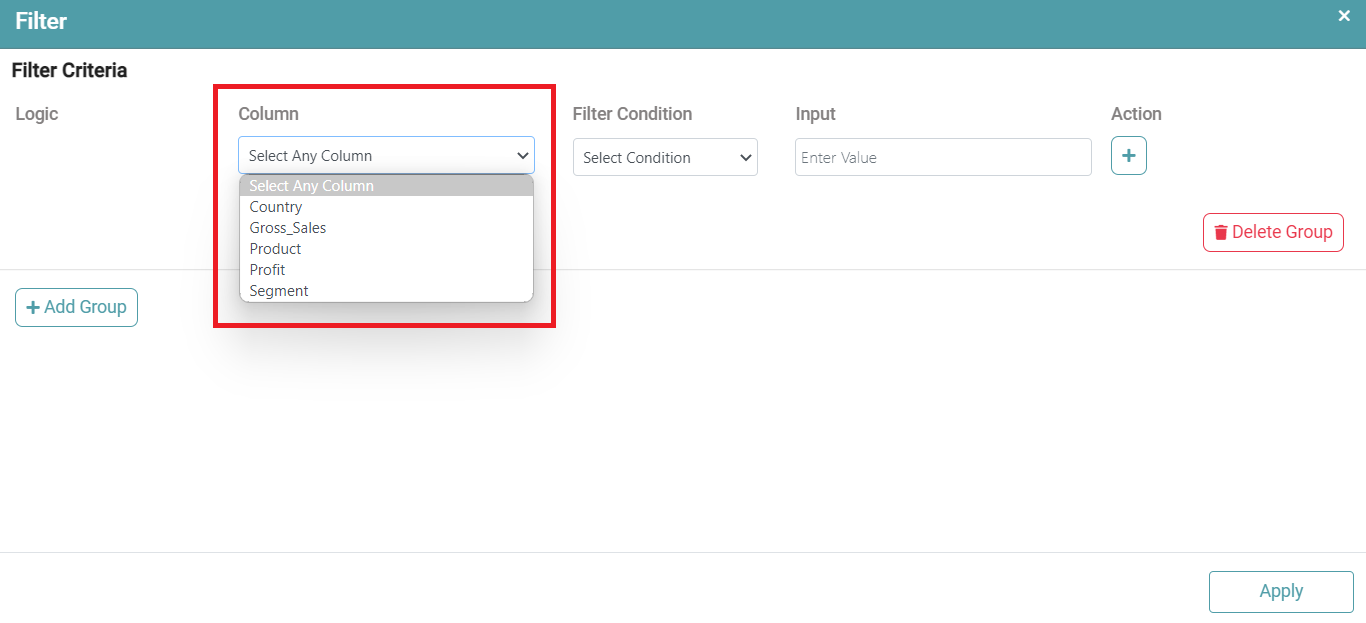Click the Filter Criteria heading
Viewport: 1366px width, 623px height.
tap(69, 71)
